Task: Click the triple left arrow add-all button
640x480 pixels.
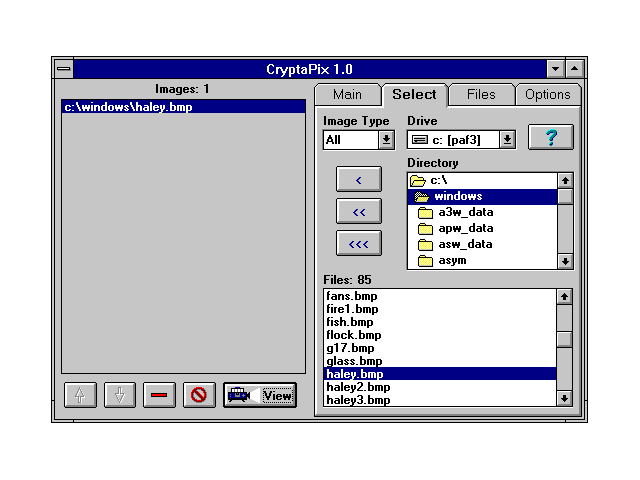Action: pos(360,244)
